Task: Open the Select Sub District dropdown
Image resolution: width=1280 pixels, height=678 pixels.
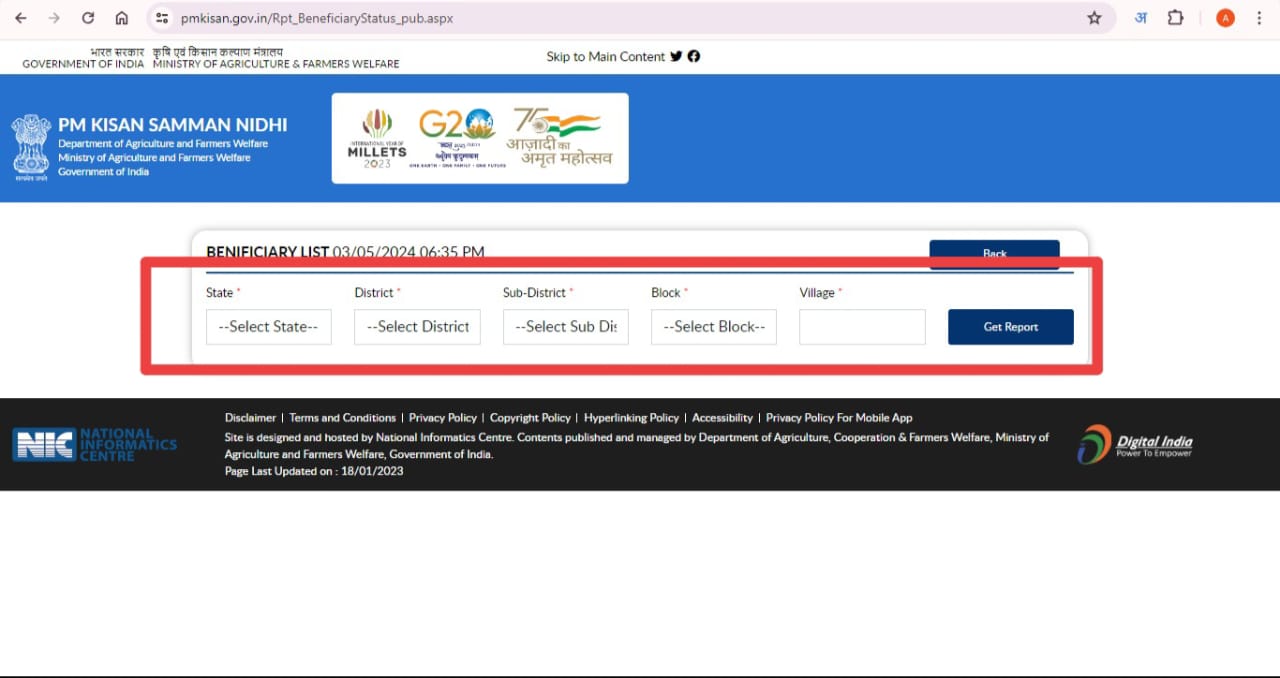Action: pyautogui.click(x=565, y=327)
